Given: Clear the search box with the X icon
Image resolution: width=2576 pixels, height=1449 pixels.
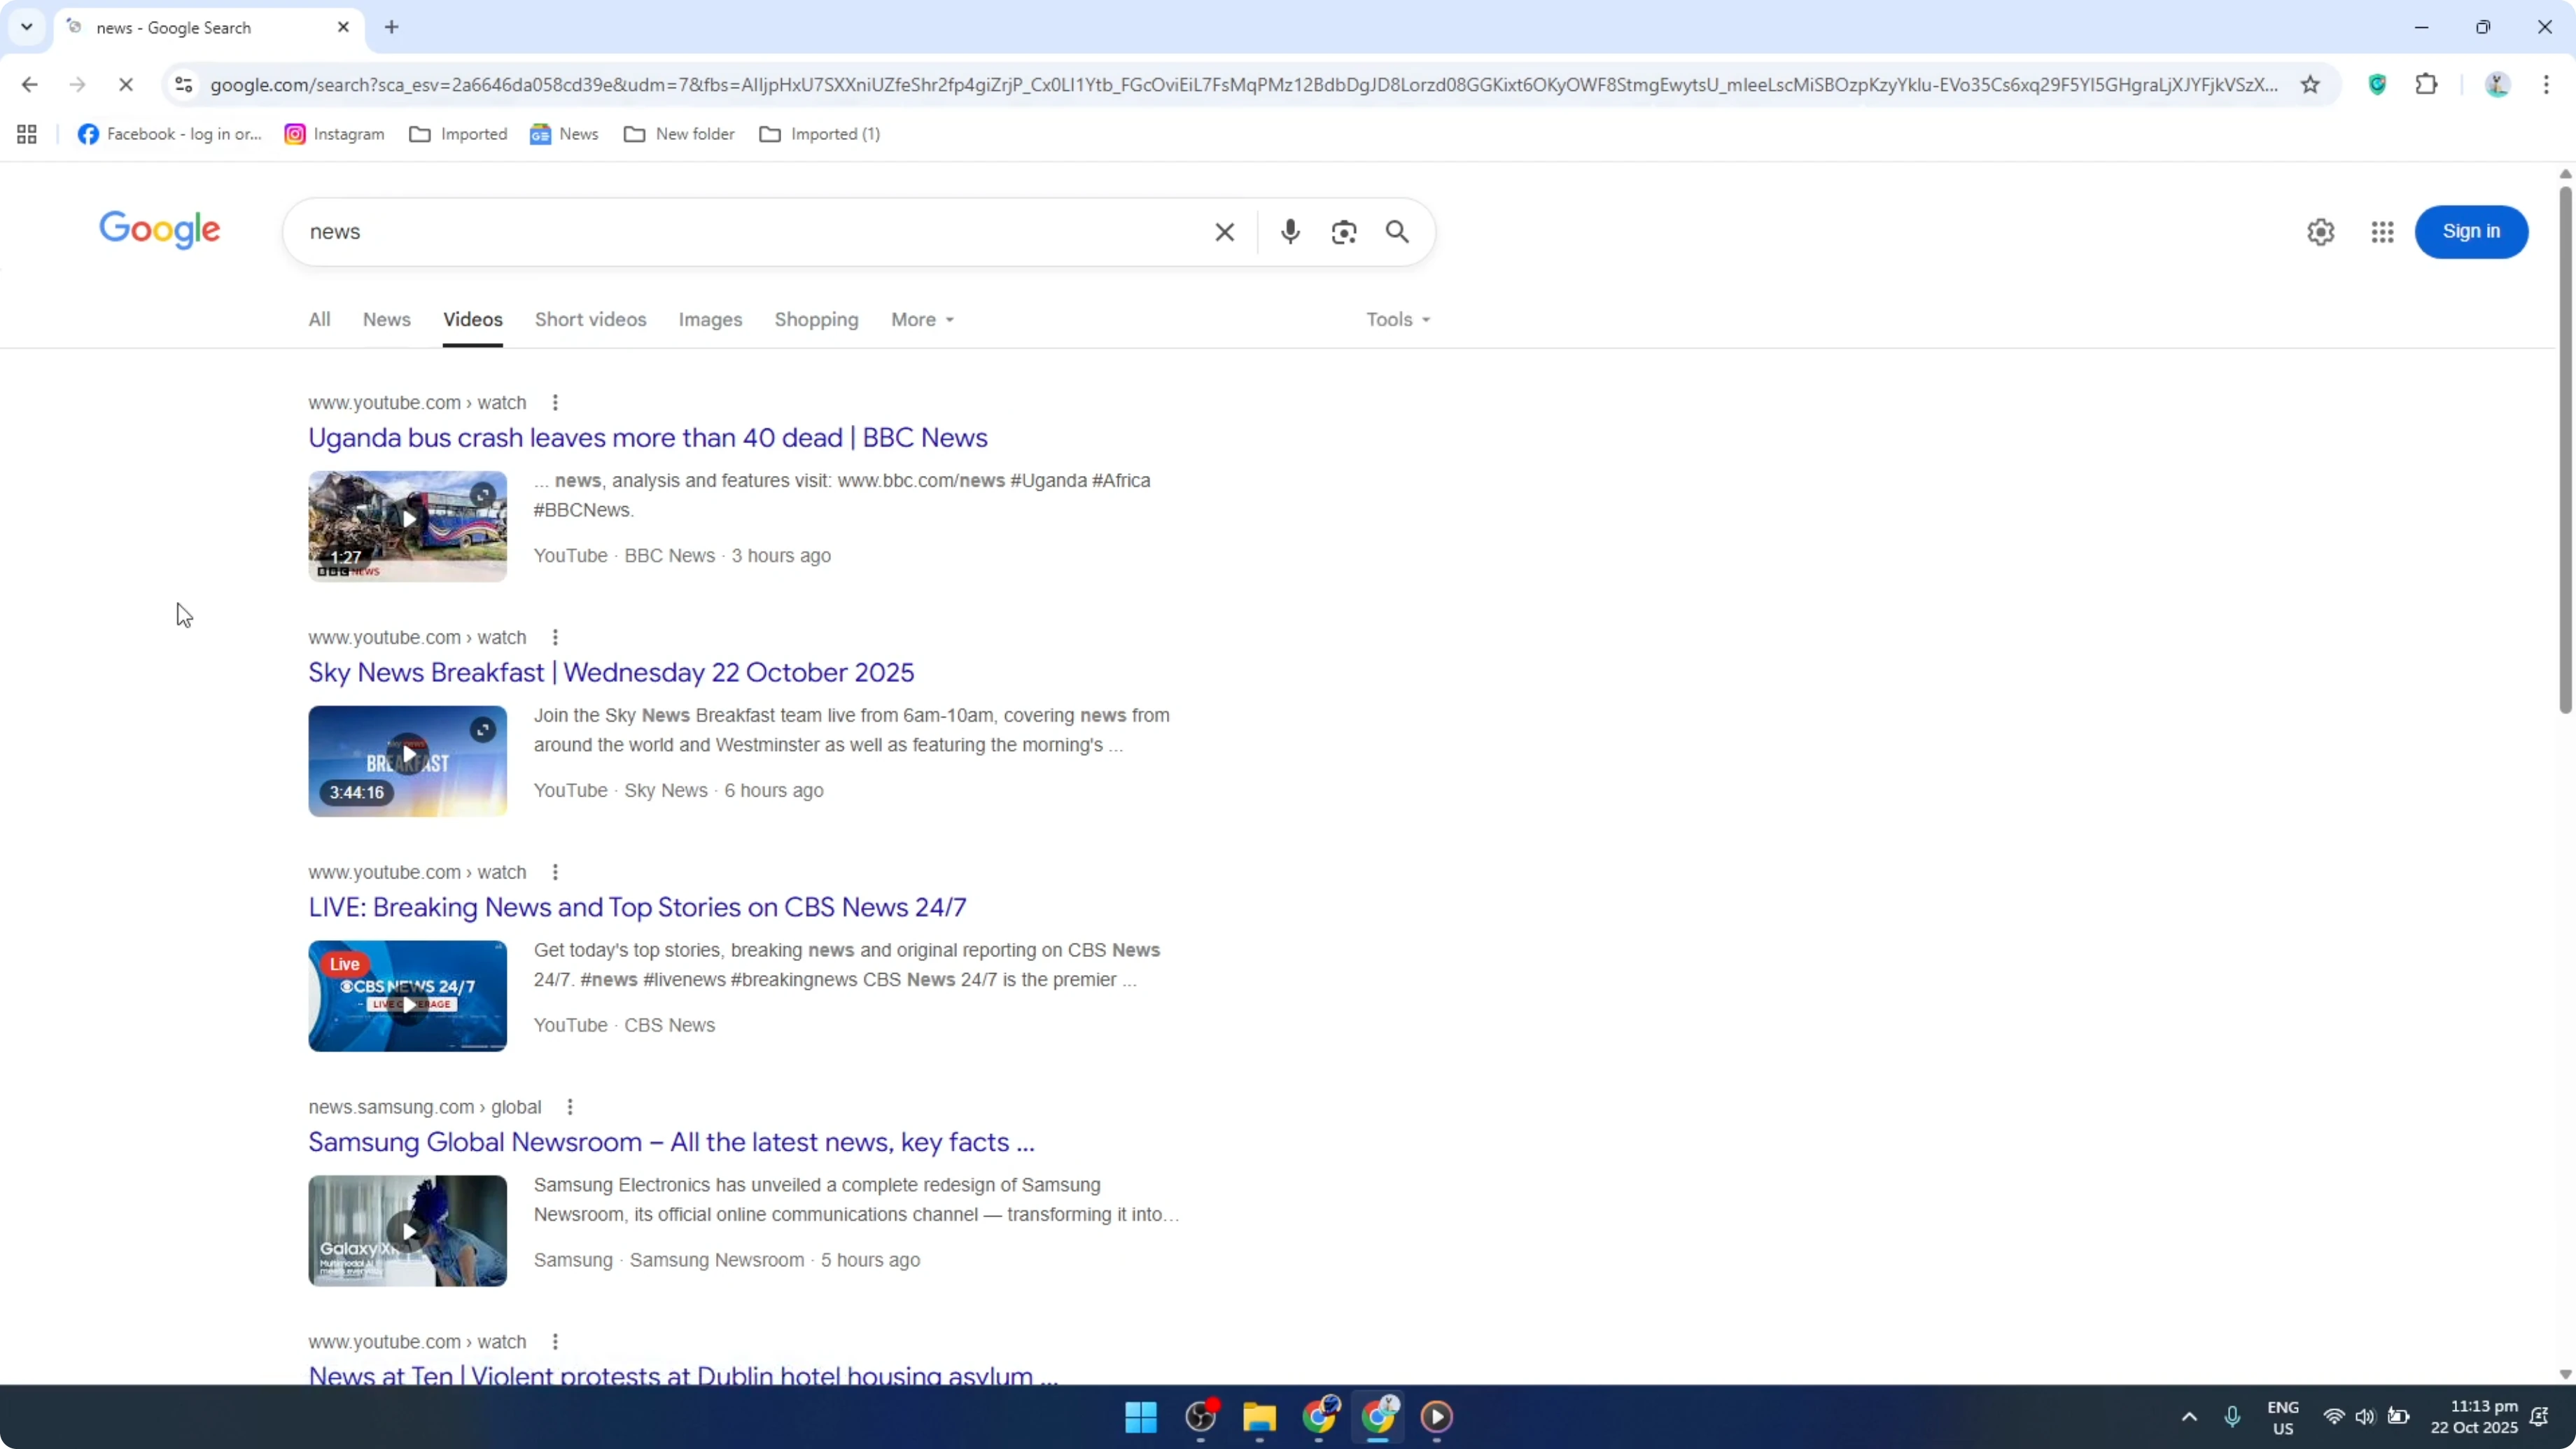Looking at the screenshot, I should click(x=1224, y=232).
